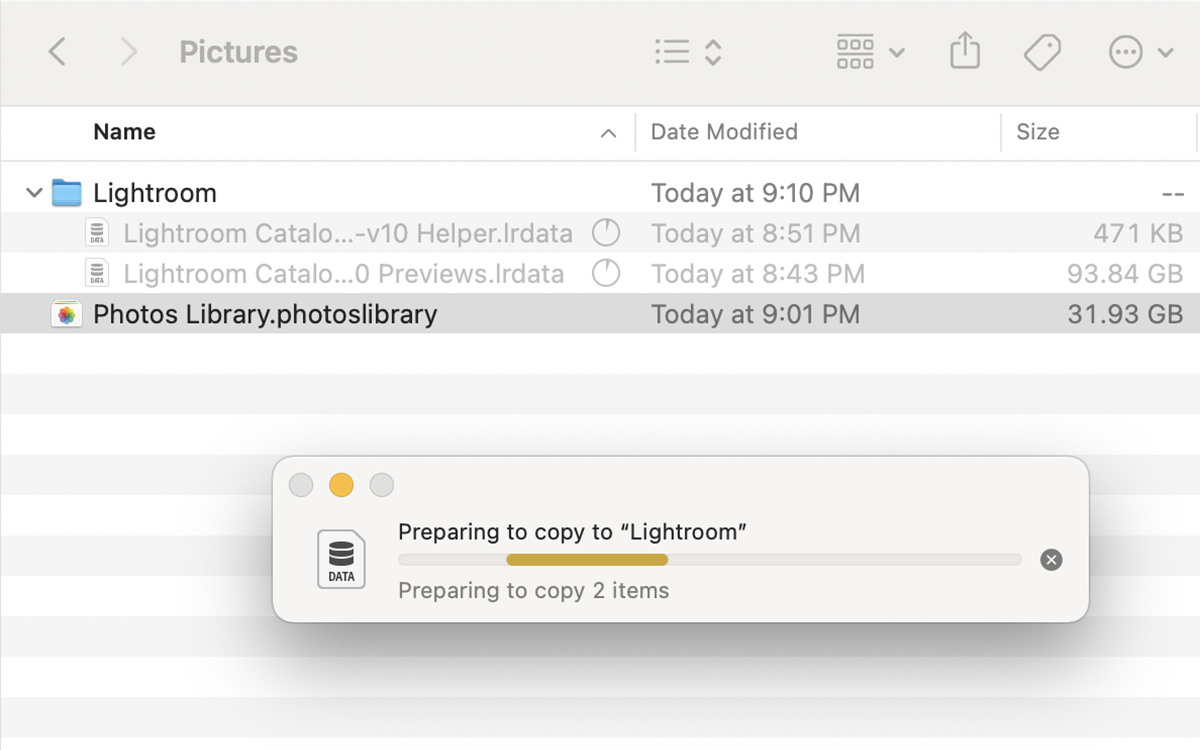The height and width of the screenshot is (750, 1200).
Task: Click copy progress clock on Helper.lrdata row
Action: point(606,234)
